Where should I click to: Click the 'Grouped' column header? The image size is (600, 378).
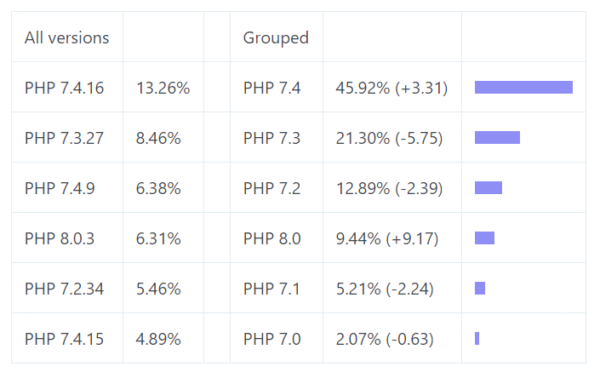276,38
